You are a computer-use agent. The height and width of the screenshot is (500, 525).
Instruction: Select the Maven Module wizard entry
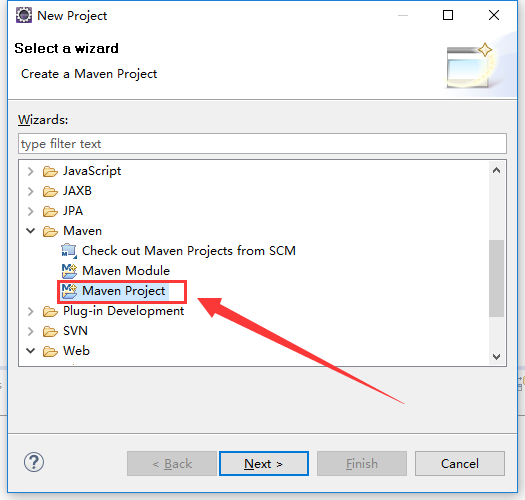[x=126, y=271]
